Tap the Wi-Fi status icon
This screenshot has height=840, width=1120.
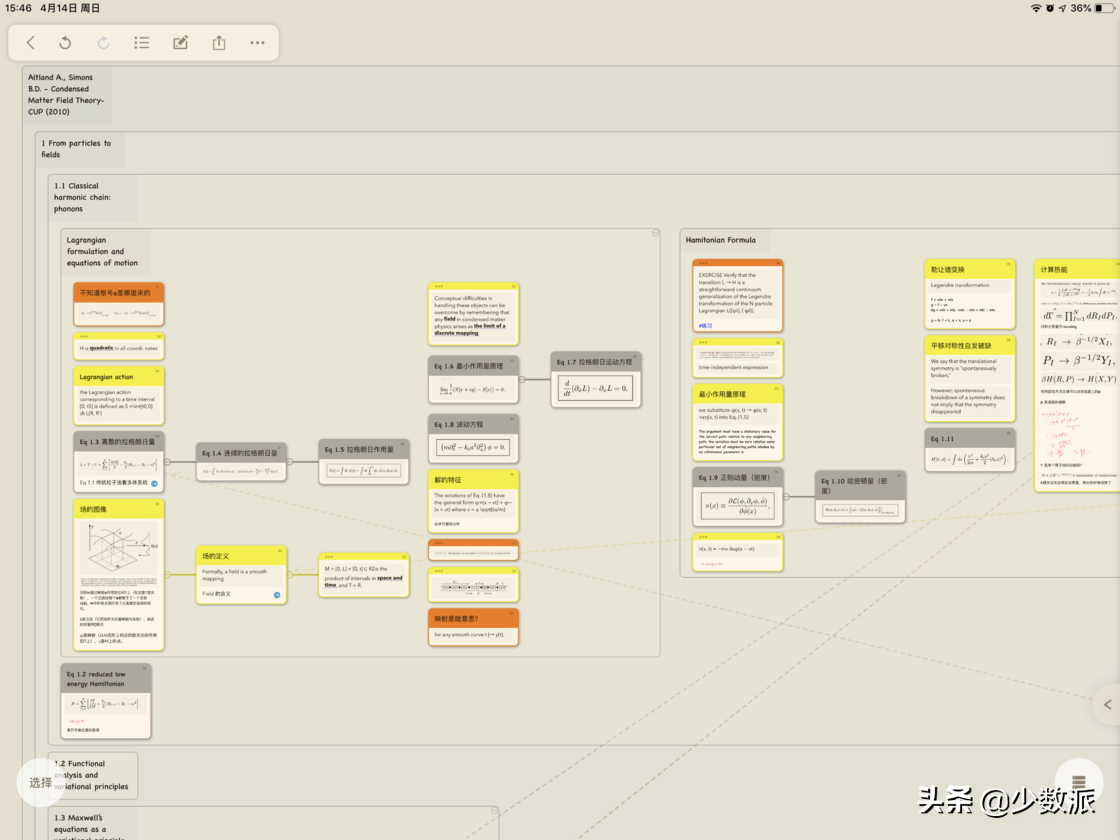(1036, 8)
